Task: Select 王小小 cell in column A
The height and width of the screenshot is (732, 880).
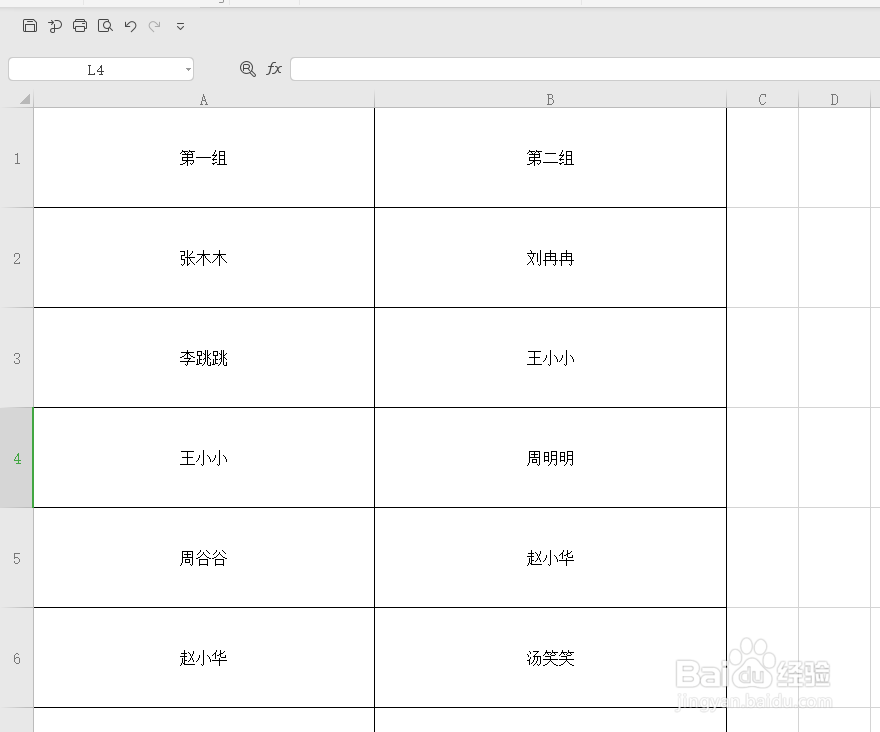Action: (204, 458)
